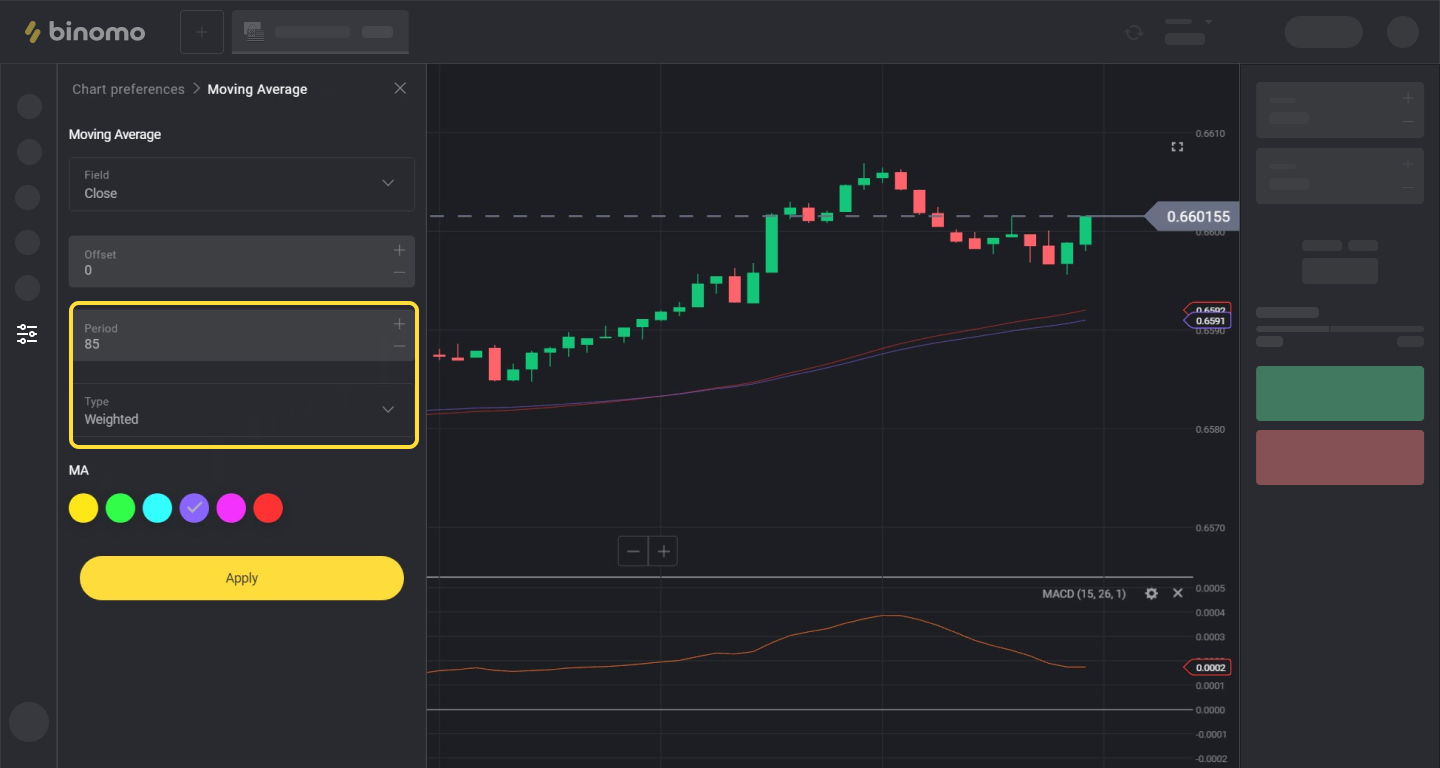Go back to Chart preferences
Viewport: 1440px width, 768px height.
[128, 89]
